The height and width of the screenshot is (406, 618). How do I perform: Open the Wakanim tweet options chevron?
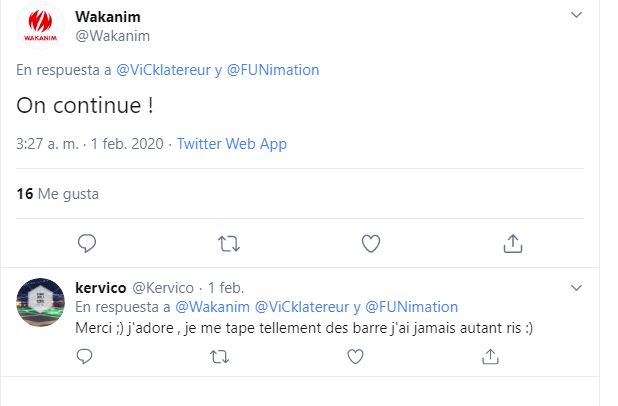tap(576, 16)
